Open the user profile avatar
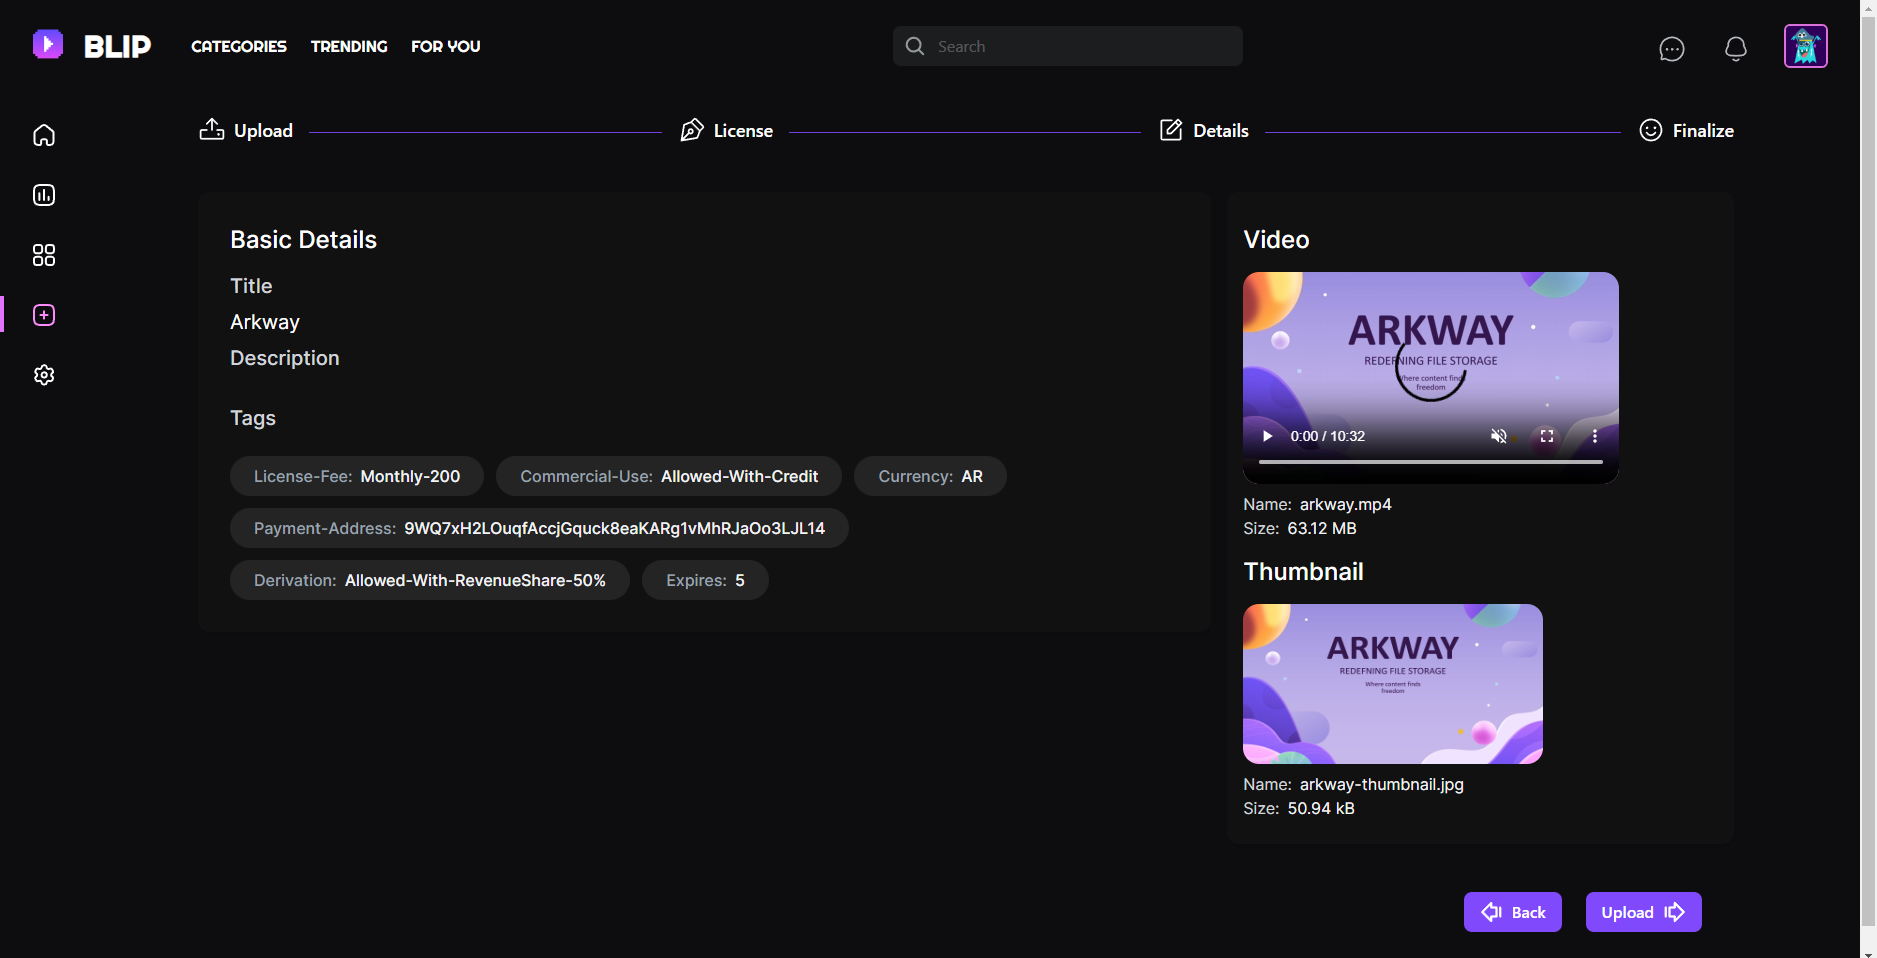 (x=1806, y=46)
